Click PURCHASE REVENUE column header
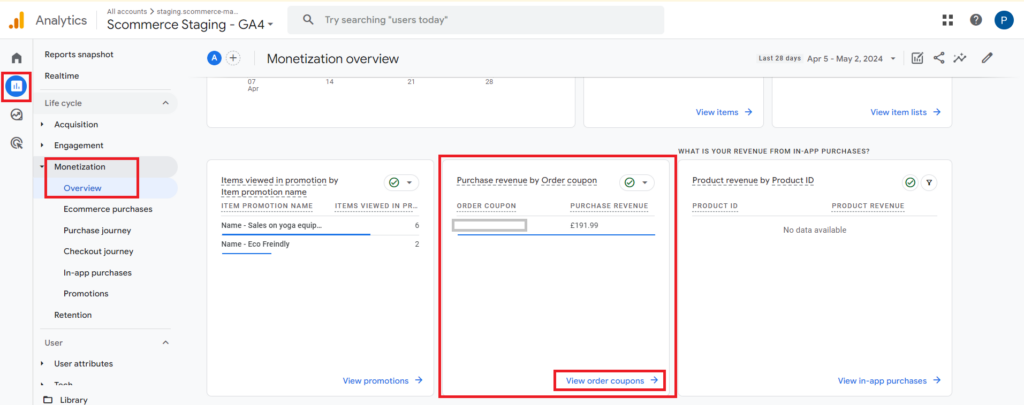The width and height of the screenshot is (1024, 405). pyautogui.click(x=609, y=206)
